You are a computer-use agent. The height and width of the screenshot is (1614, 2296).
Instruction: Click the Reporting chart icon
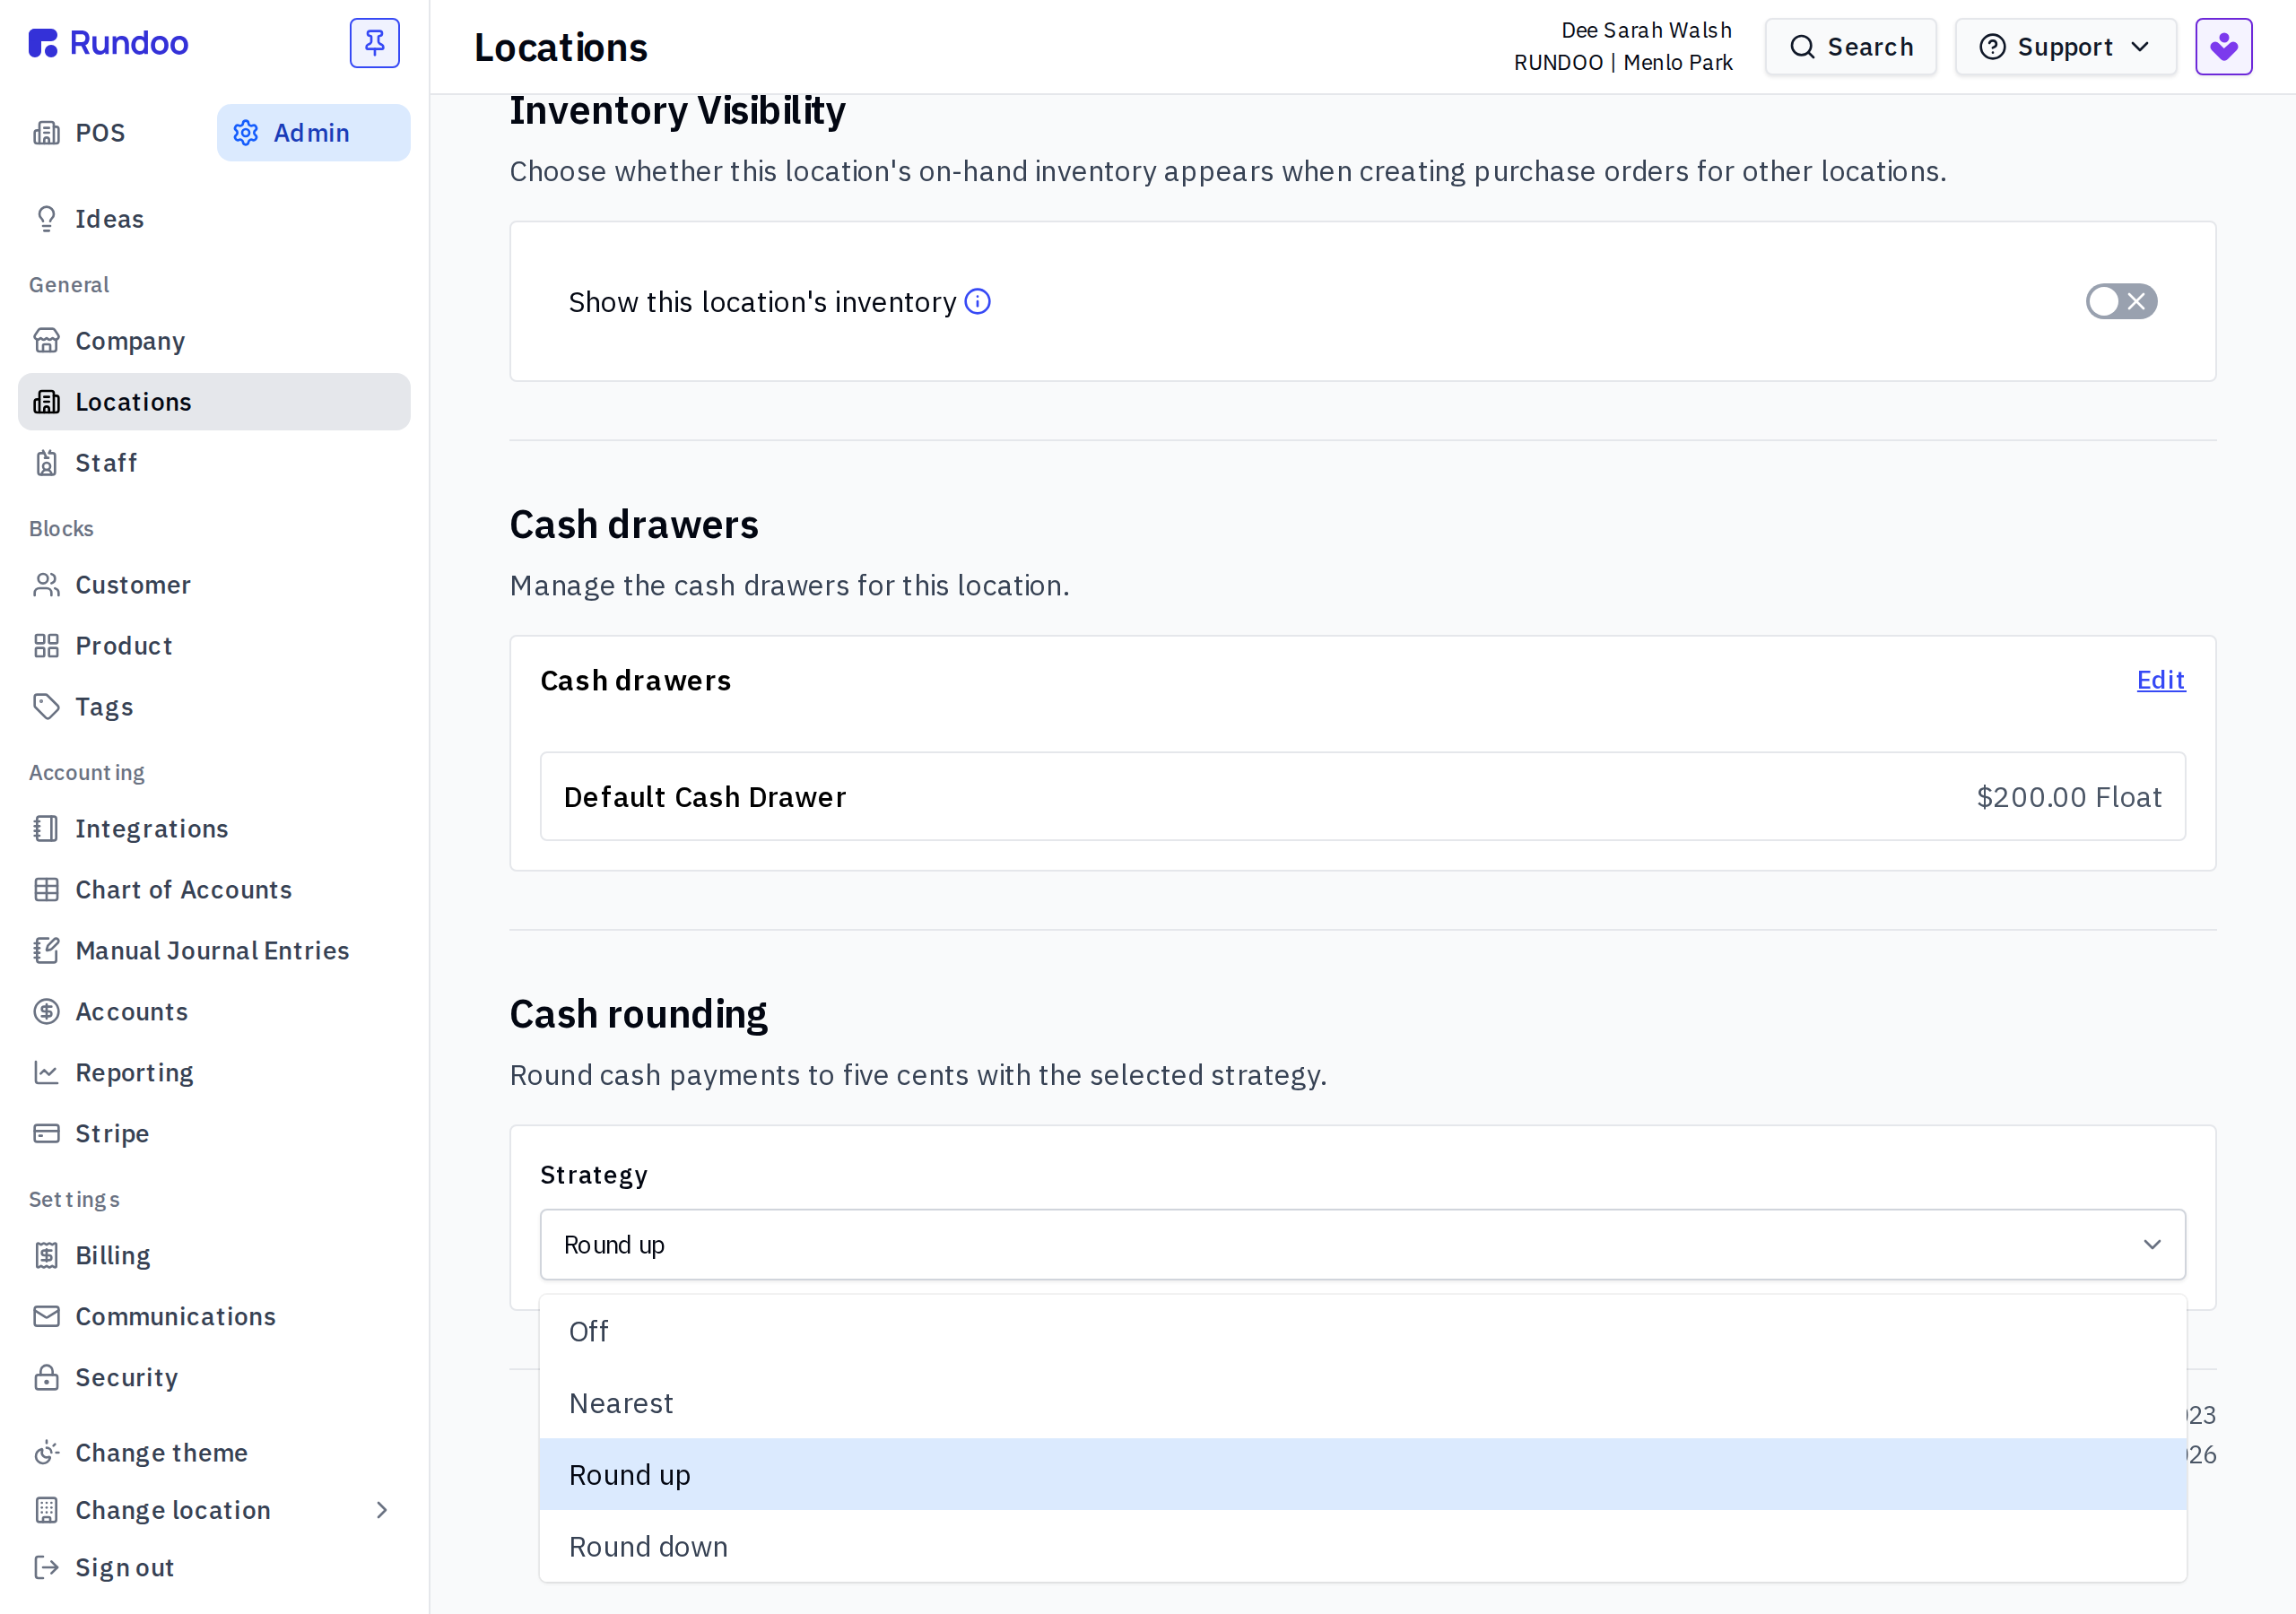click(46, 1073)
